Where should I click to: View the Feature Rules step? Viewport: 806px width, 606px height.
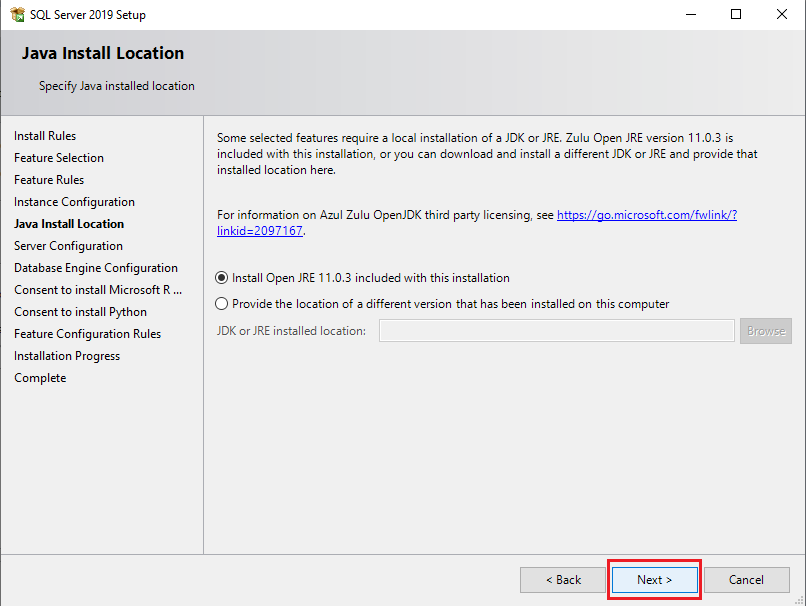coord(49,179)
